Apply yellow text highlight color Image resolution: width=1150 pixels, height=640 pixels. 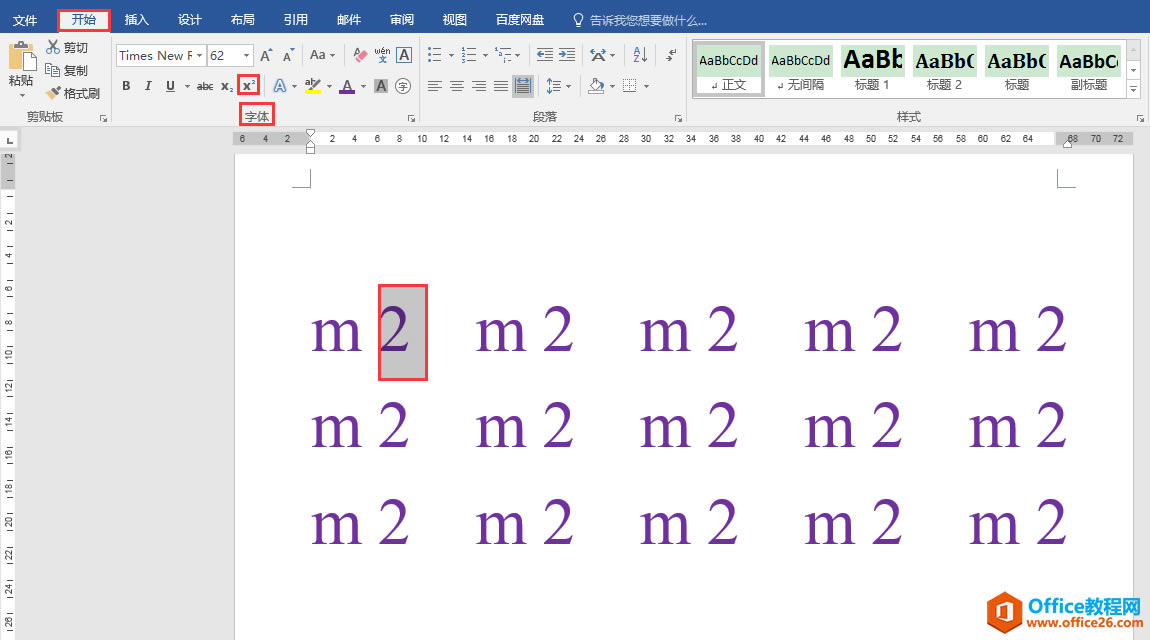coord(313,86)
